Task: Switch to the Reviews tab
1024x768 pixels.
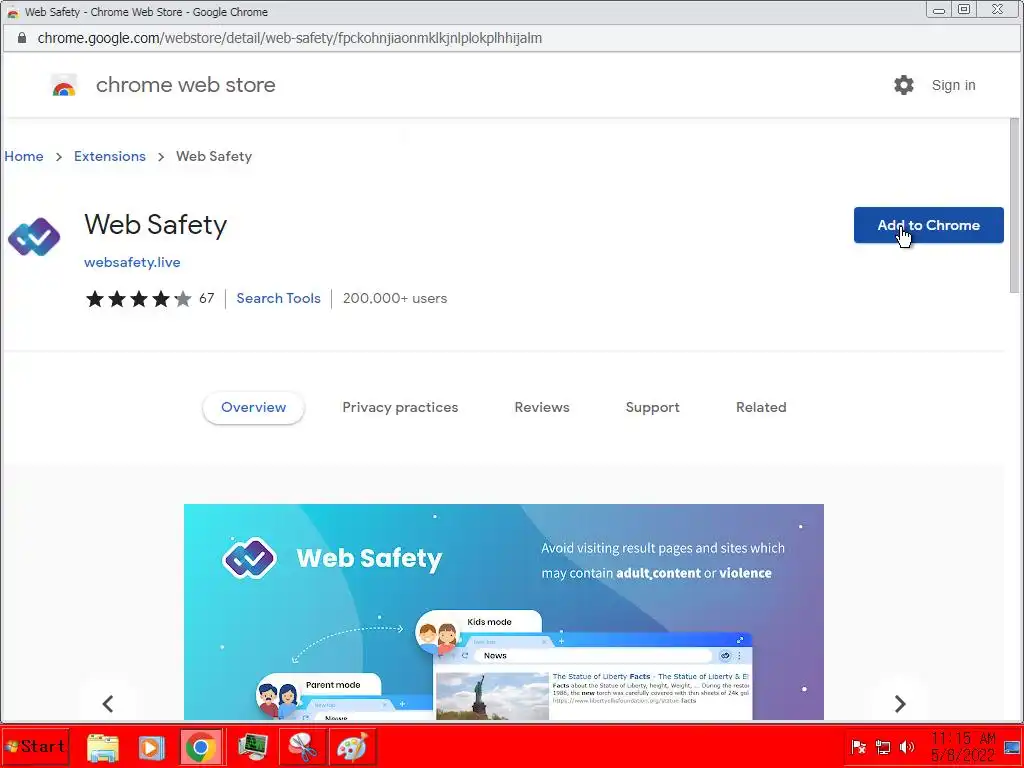Action: (x=542, y=408)
